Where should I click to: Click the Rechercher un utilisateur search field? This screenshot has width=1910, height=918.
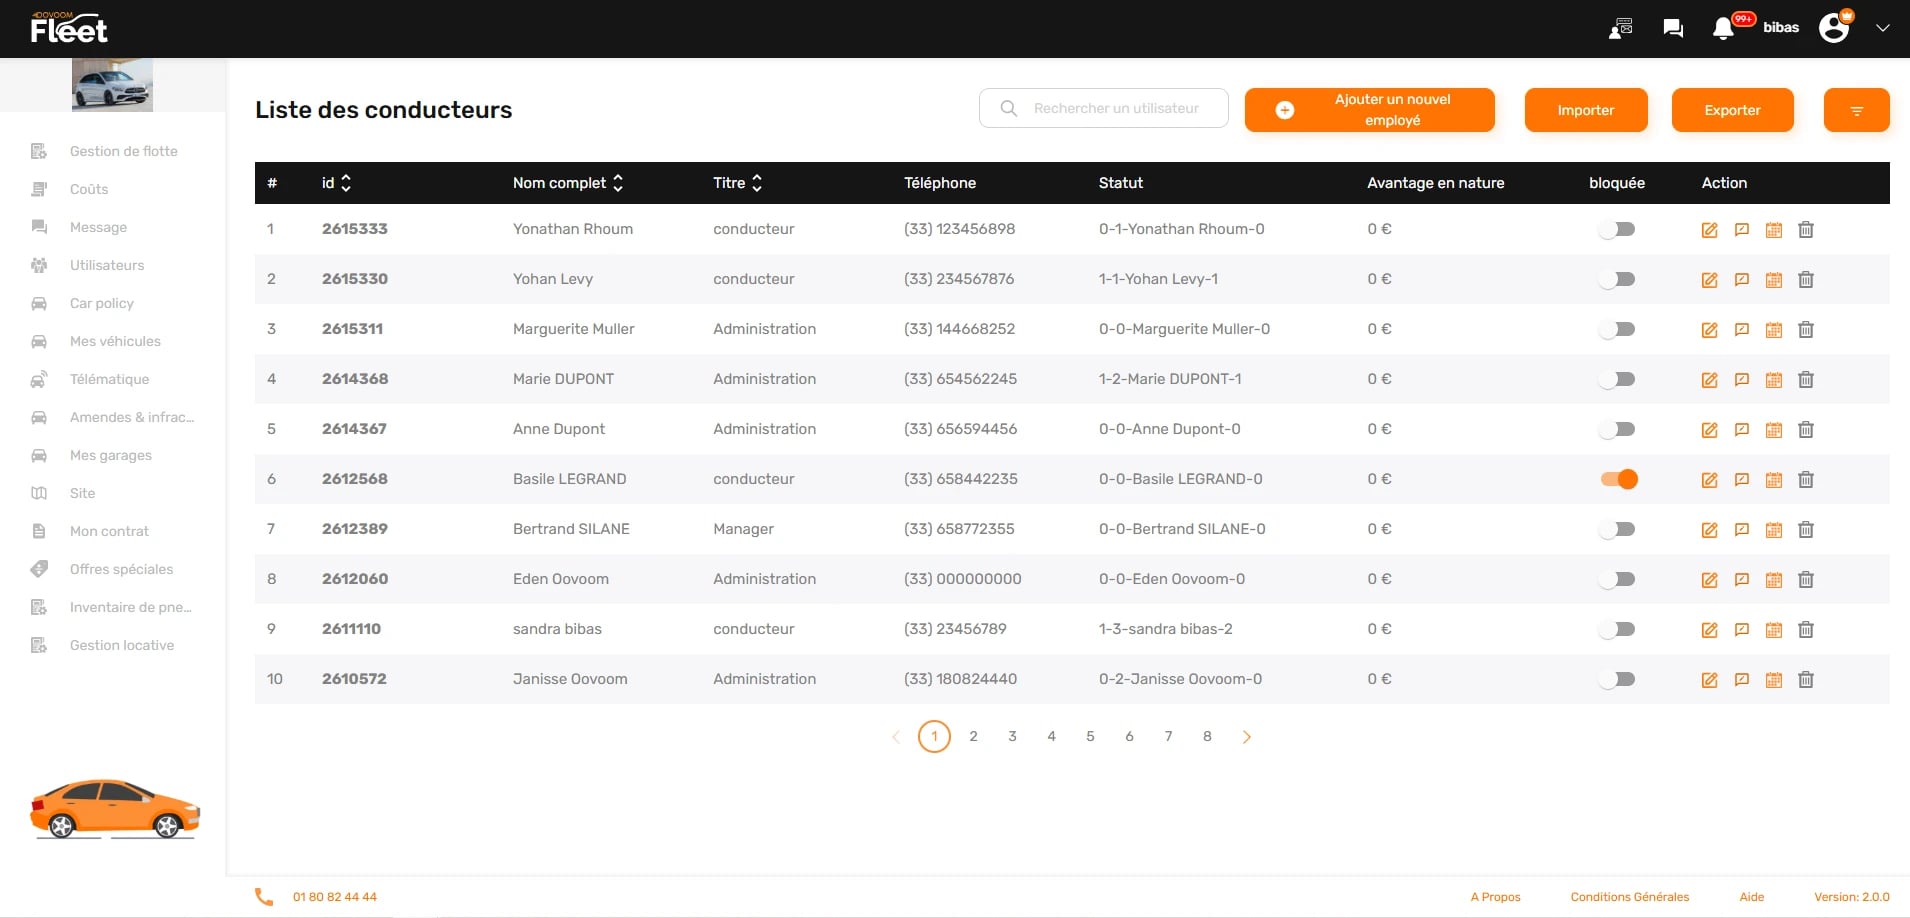pyautogui.click(x=1115, y=108)
